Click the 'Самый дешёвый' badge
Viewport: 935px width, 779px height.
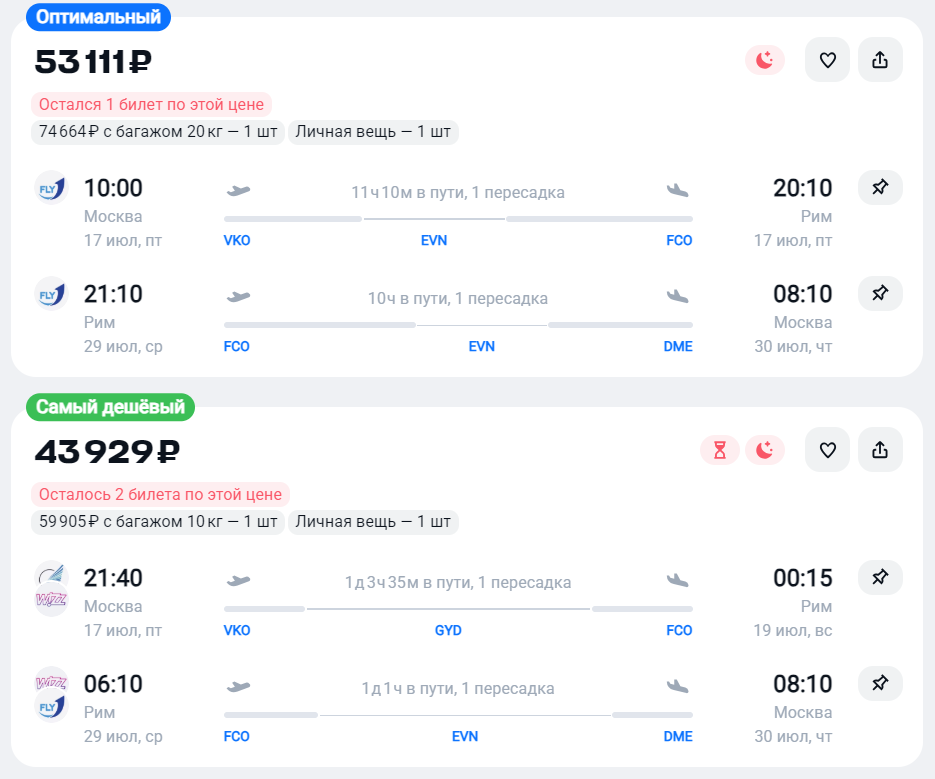[x=111, y=407]
